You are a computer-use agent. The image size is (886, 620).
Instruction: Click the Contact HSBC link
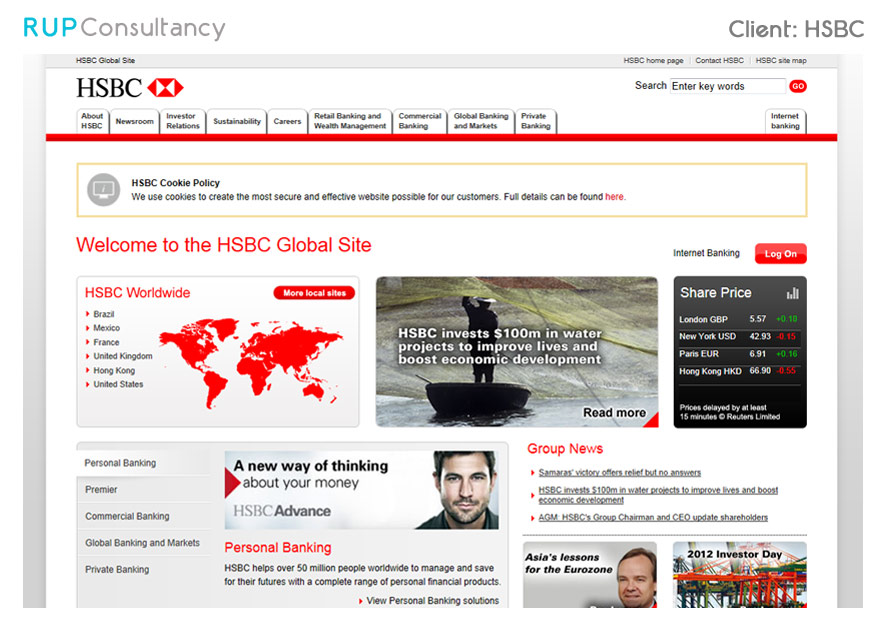tap(719, 60)
